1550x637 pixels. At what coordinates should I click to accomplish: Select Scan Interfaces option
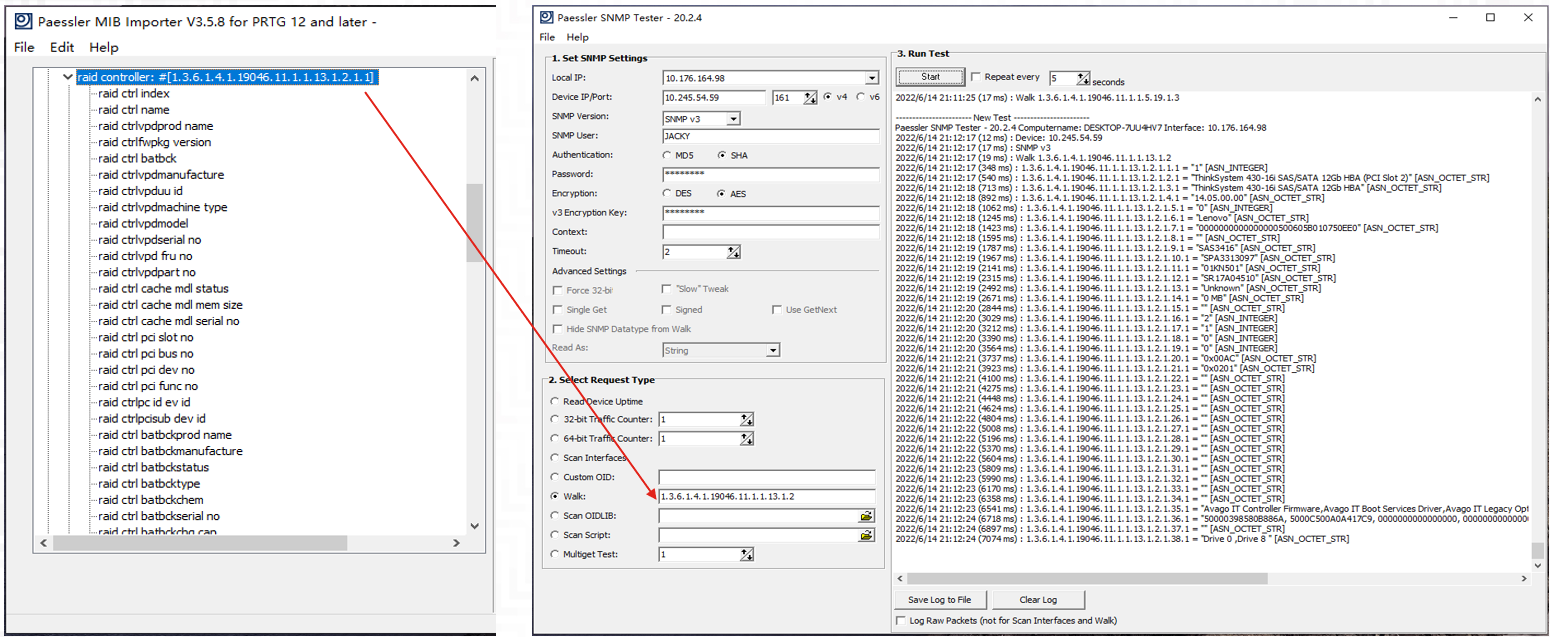coord(556,457)
